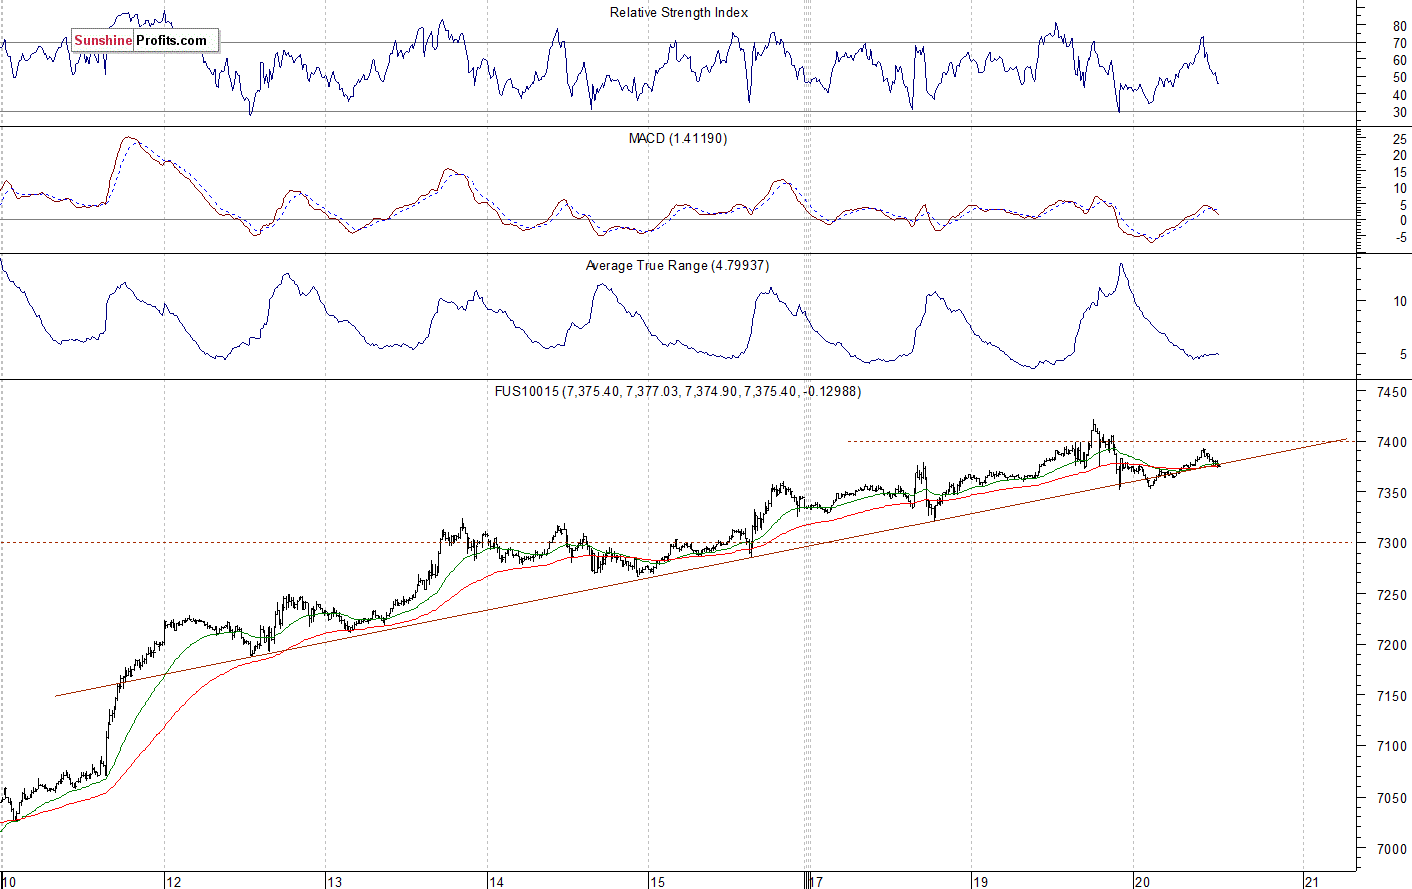Click the 80 label on RSI axis

[x=1400, y=26]
